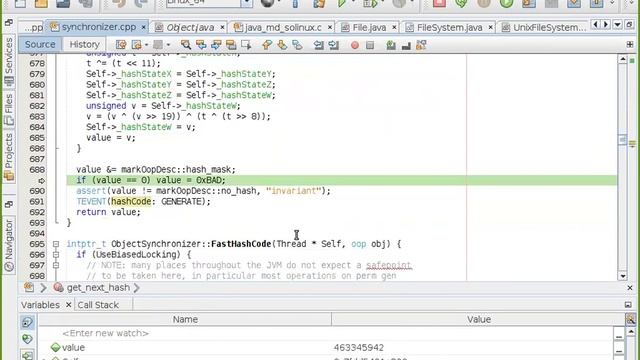This screenshot has width=640, height=360.
Task: Open the Navigator side panel
Action: [9, 245]
